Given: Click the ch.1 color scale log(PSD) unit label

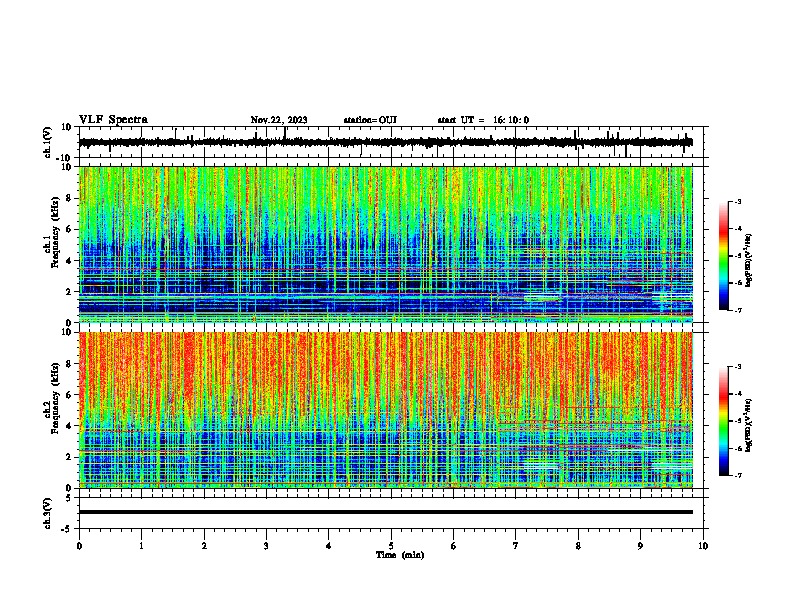Looking at the screenshot, I should pos(749,261).
